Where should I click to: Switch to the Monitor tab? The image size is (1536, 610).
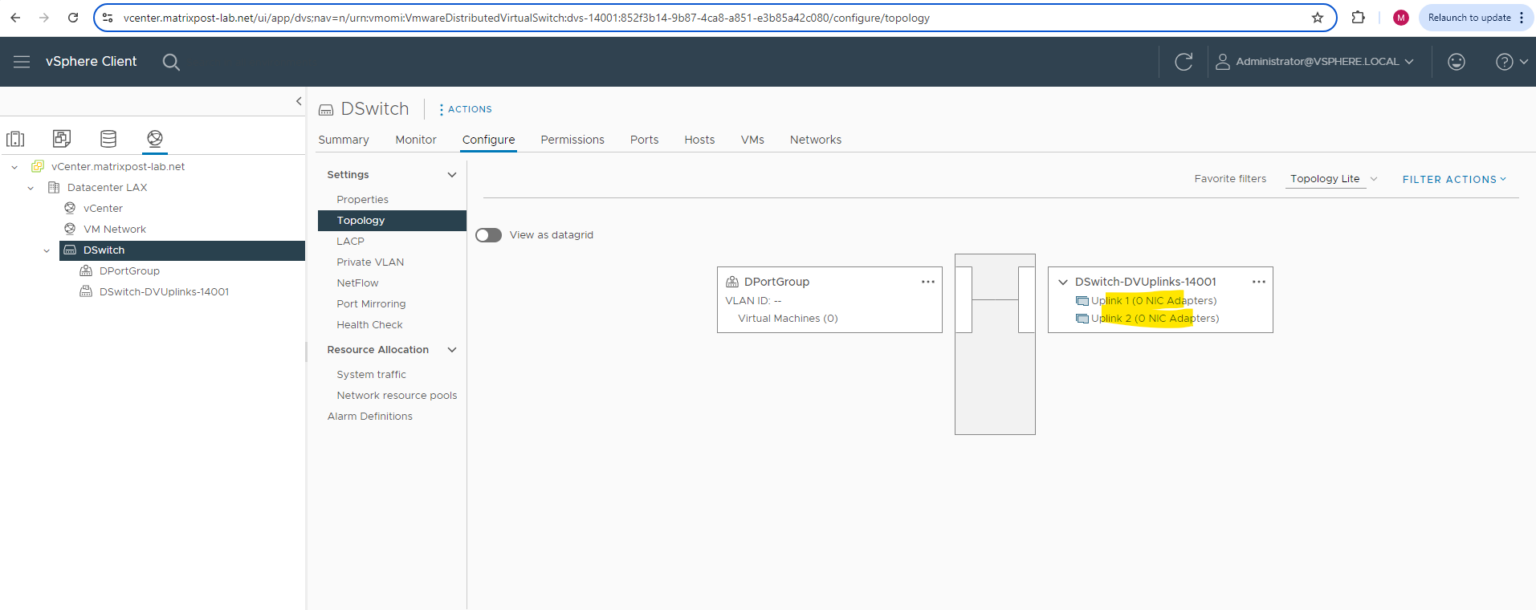point(415,139)
